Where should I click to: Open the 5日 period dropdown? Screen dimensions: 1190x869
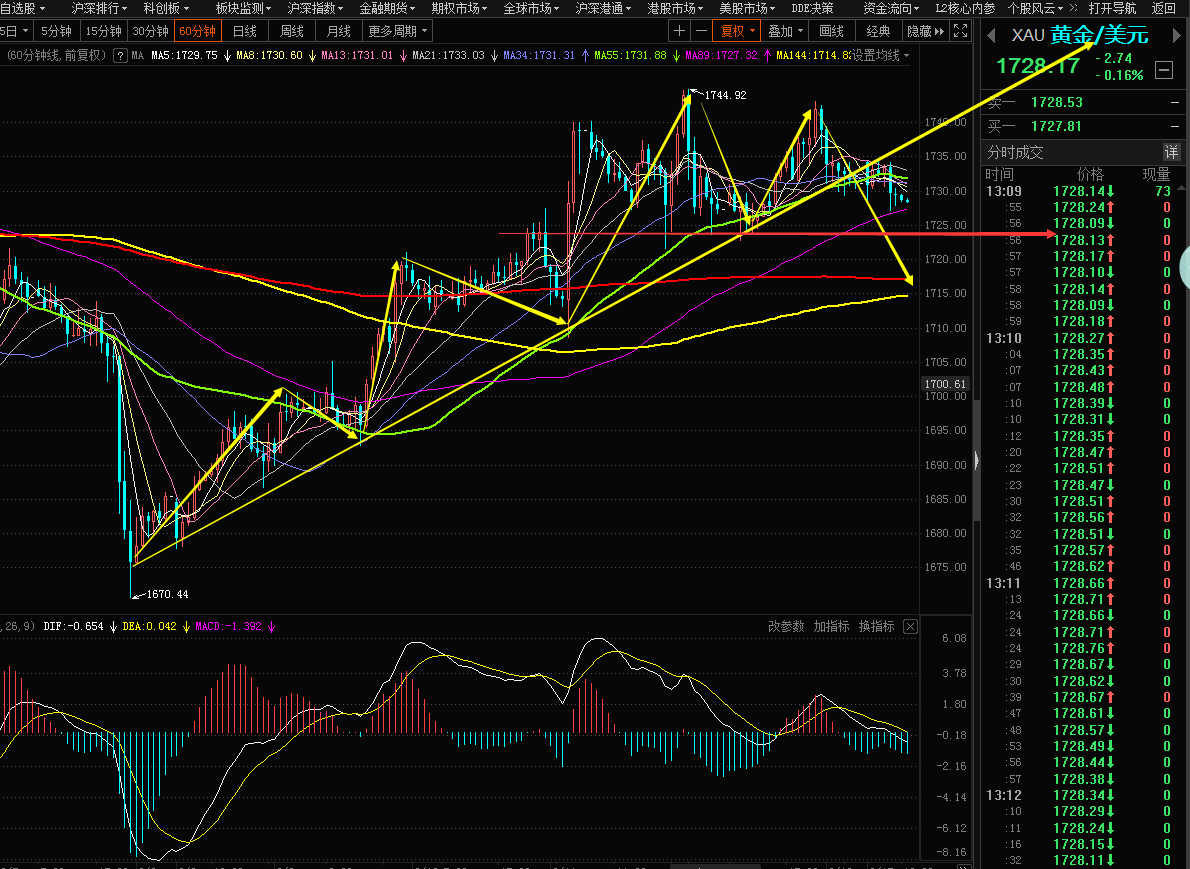[x=15, y=31]
